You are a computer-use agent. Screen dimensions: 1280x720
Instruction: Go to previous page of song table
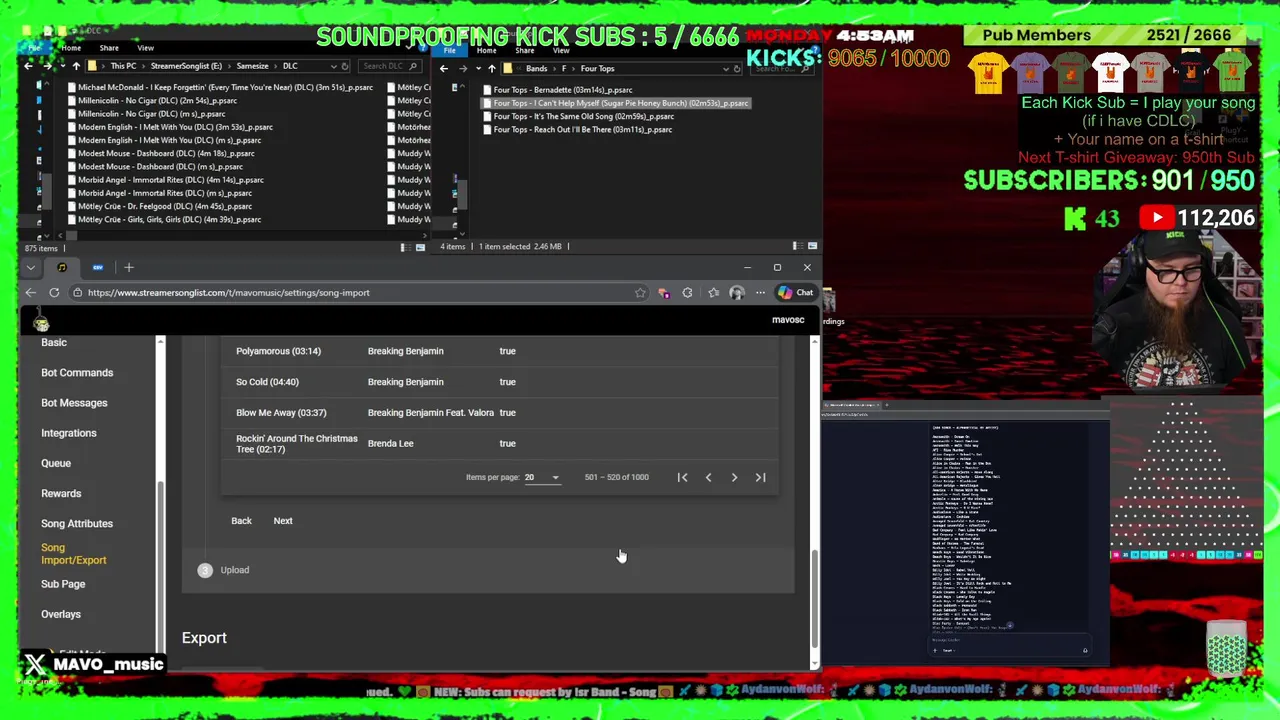(708, 477)
